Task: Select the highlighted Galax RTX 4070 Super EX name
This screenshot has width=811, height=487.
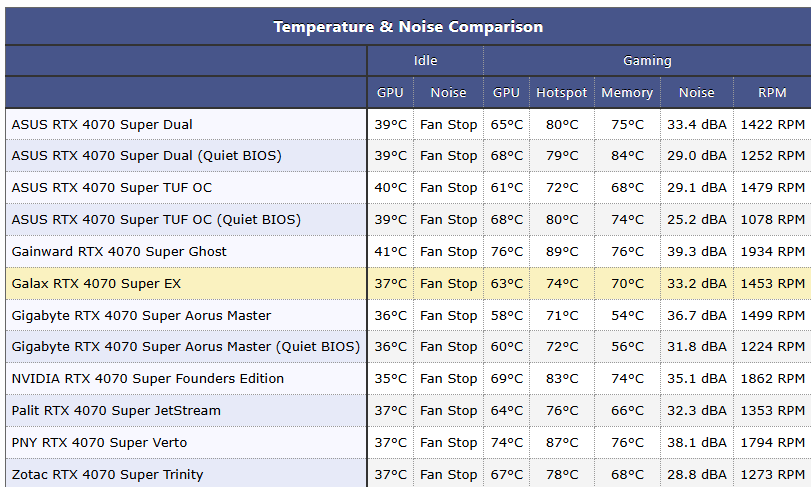Action: pyautogui.click(x=97, y=283)
